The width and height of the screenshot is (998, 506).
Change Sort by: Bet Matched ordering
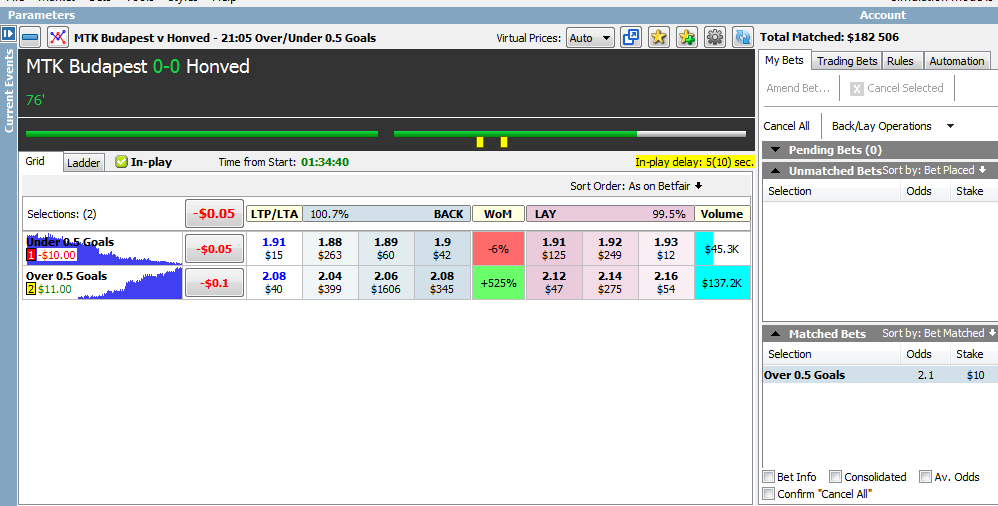tap(939, 333)
